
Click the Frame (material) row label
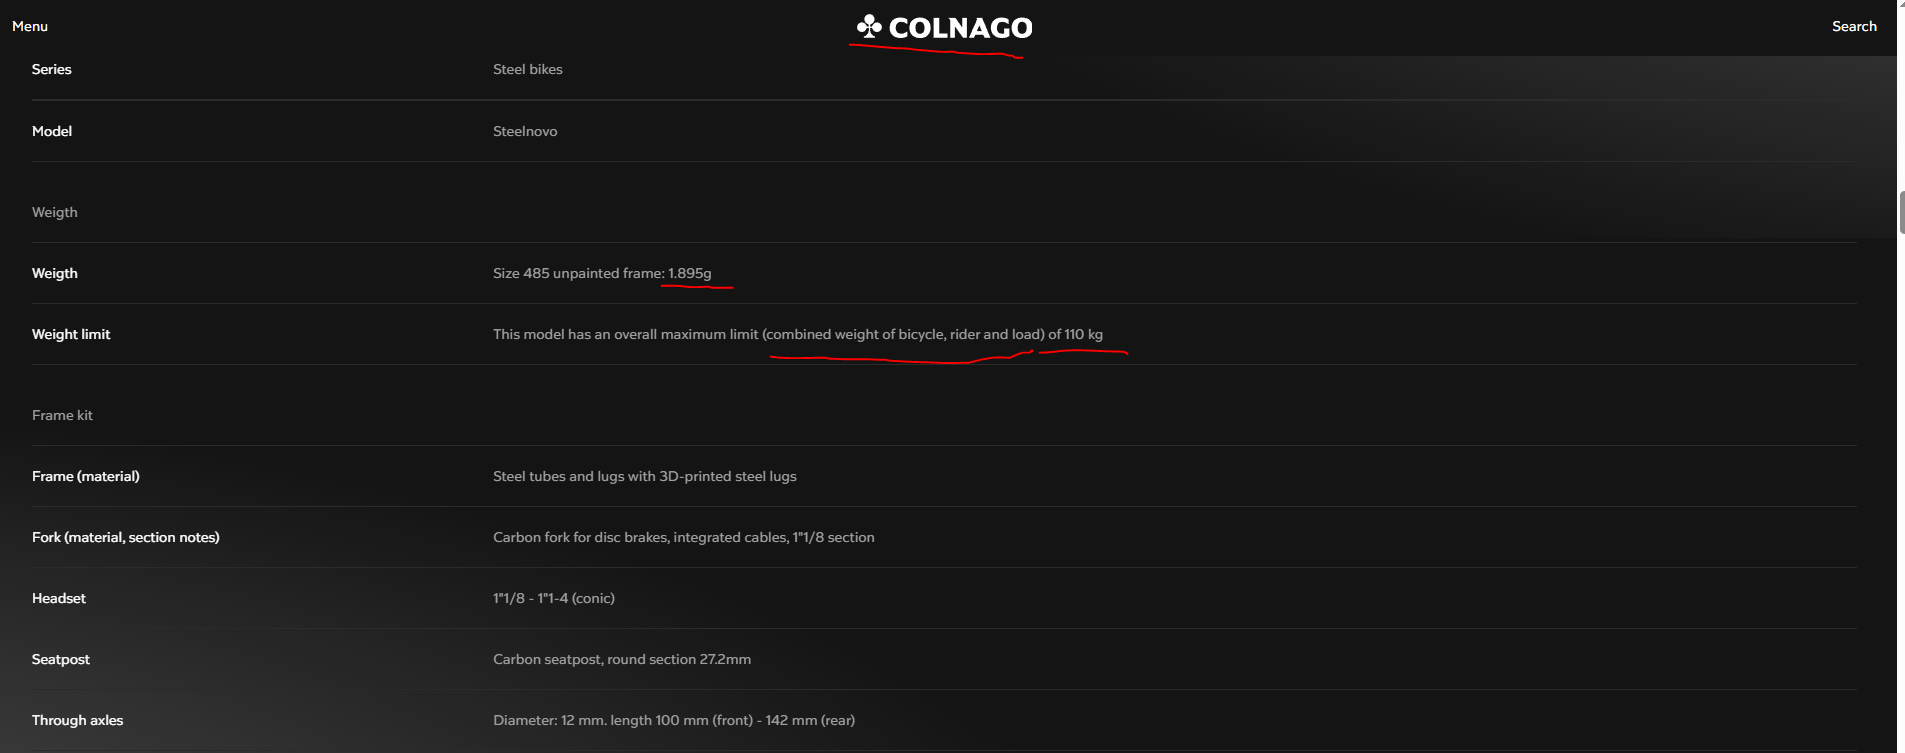click(x=86, y=476)
